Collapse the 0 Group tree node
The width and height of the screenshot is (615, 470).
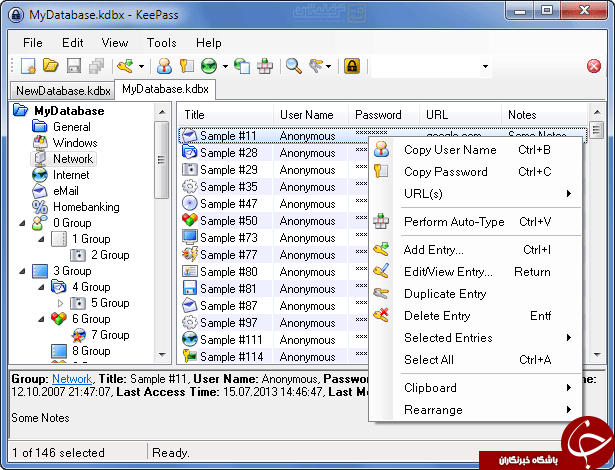23,223
